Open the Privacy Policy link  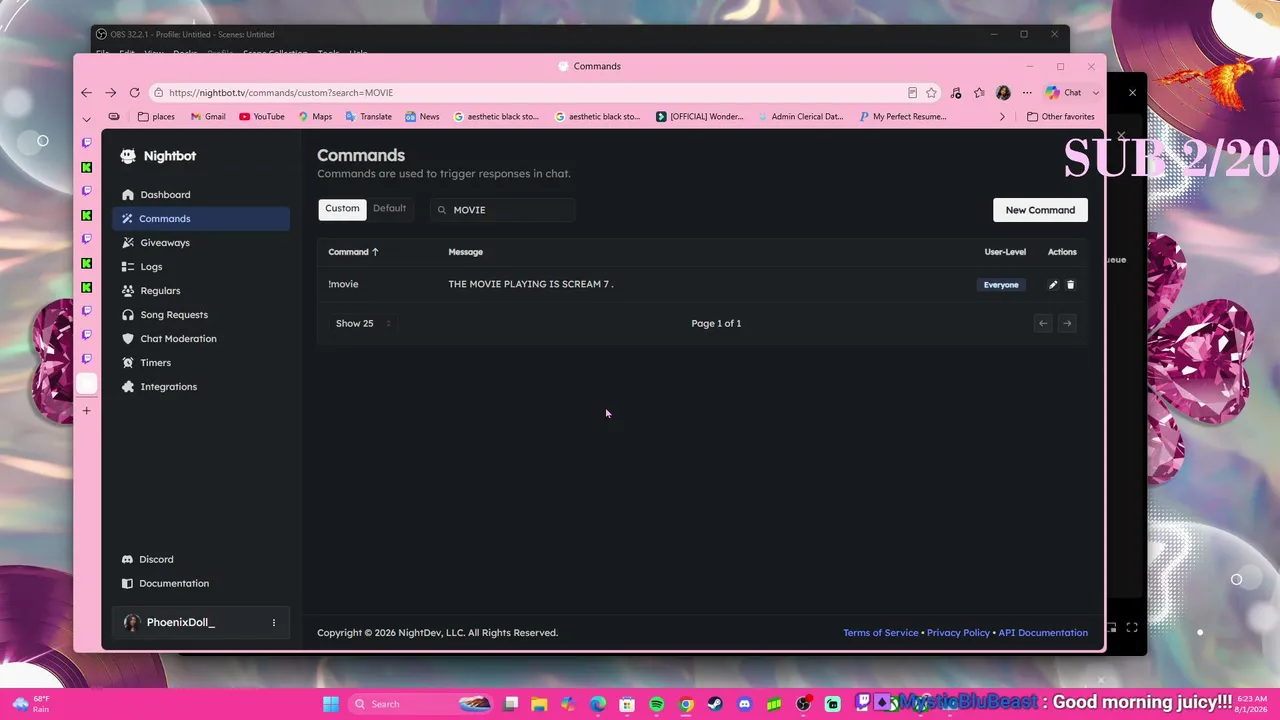958,633
